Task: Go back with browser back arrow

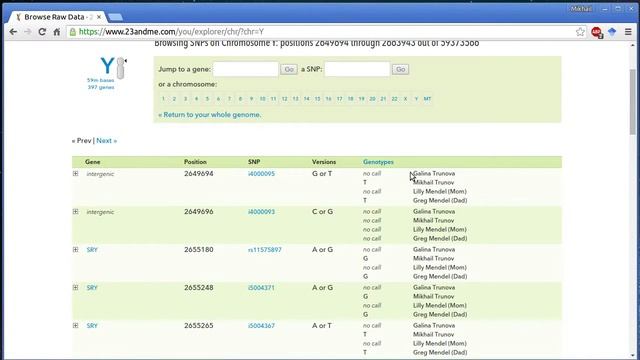Action: tap(13, 32)
